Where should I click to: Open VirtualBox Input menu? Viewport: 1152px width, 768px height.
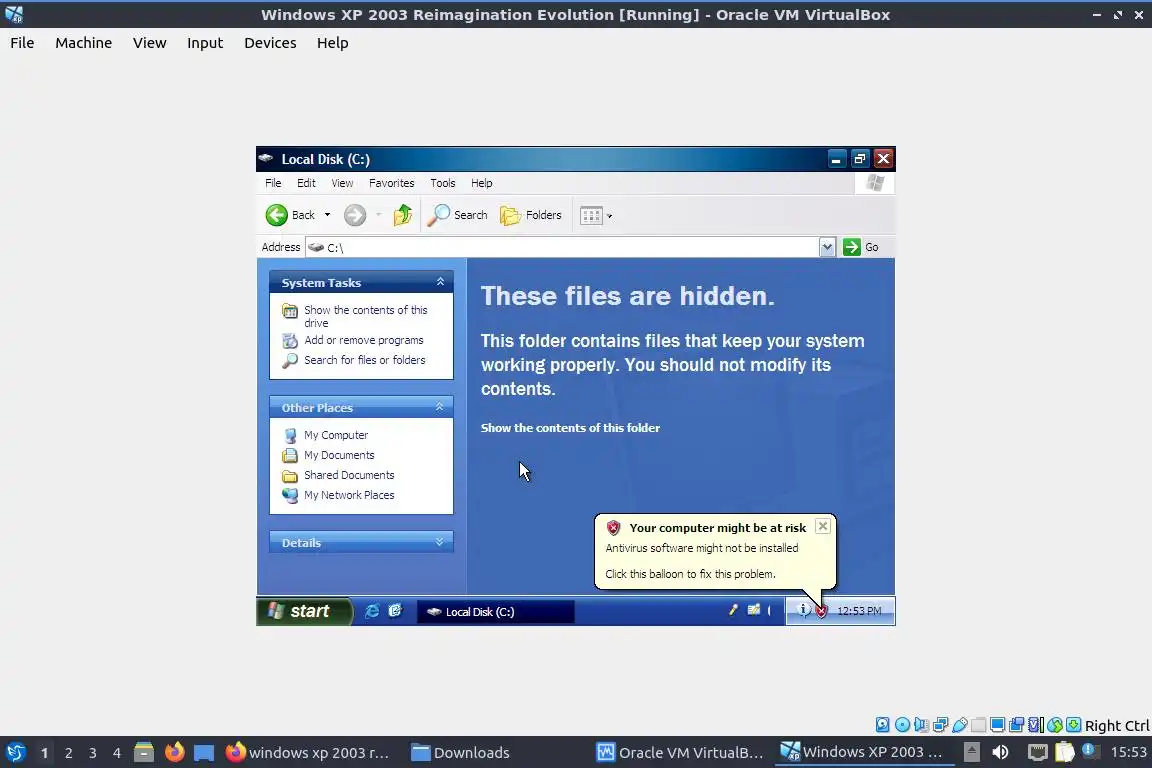(x=205, y=43)
